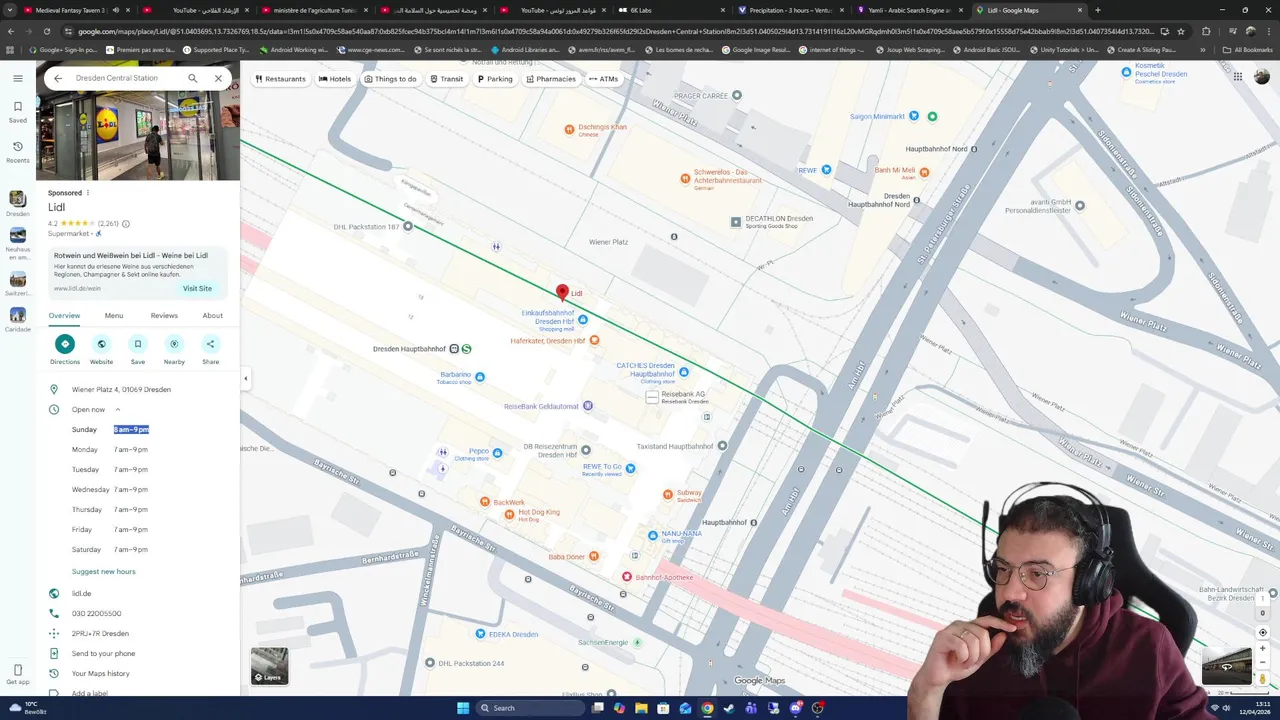The height and width of the screenshot is (720, 1280).
Task: Click the Decathlon Dresden map marker
Action: click(736, 221)
